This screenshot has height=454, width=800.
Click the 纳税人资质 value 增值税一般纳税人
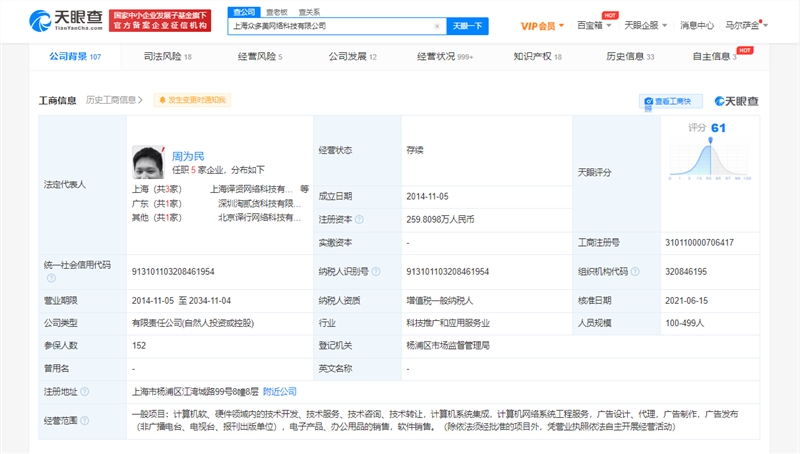(x=440, y=300)
